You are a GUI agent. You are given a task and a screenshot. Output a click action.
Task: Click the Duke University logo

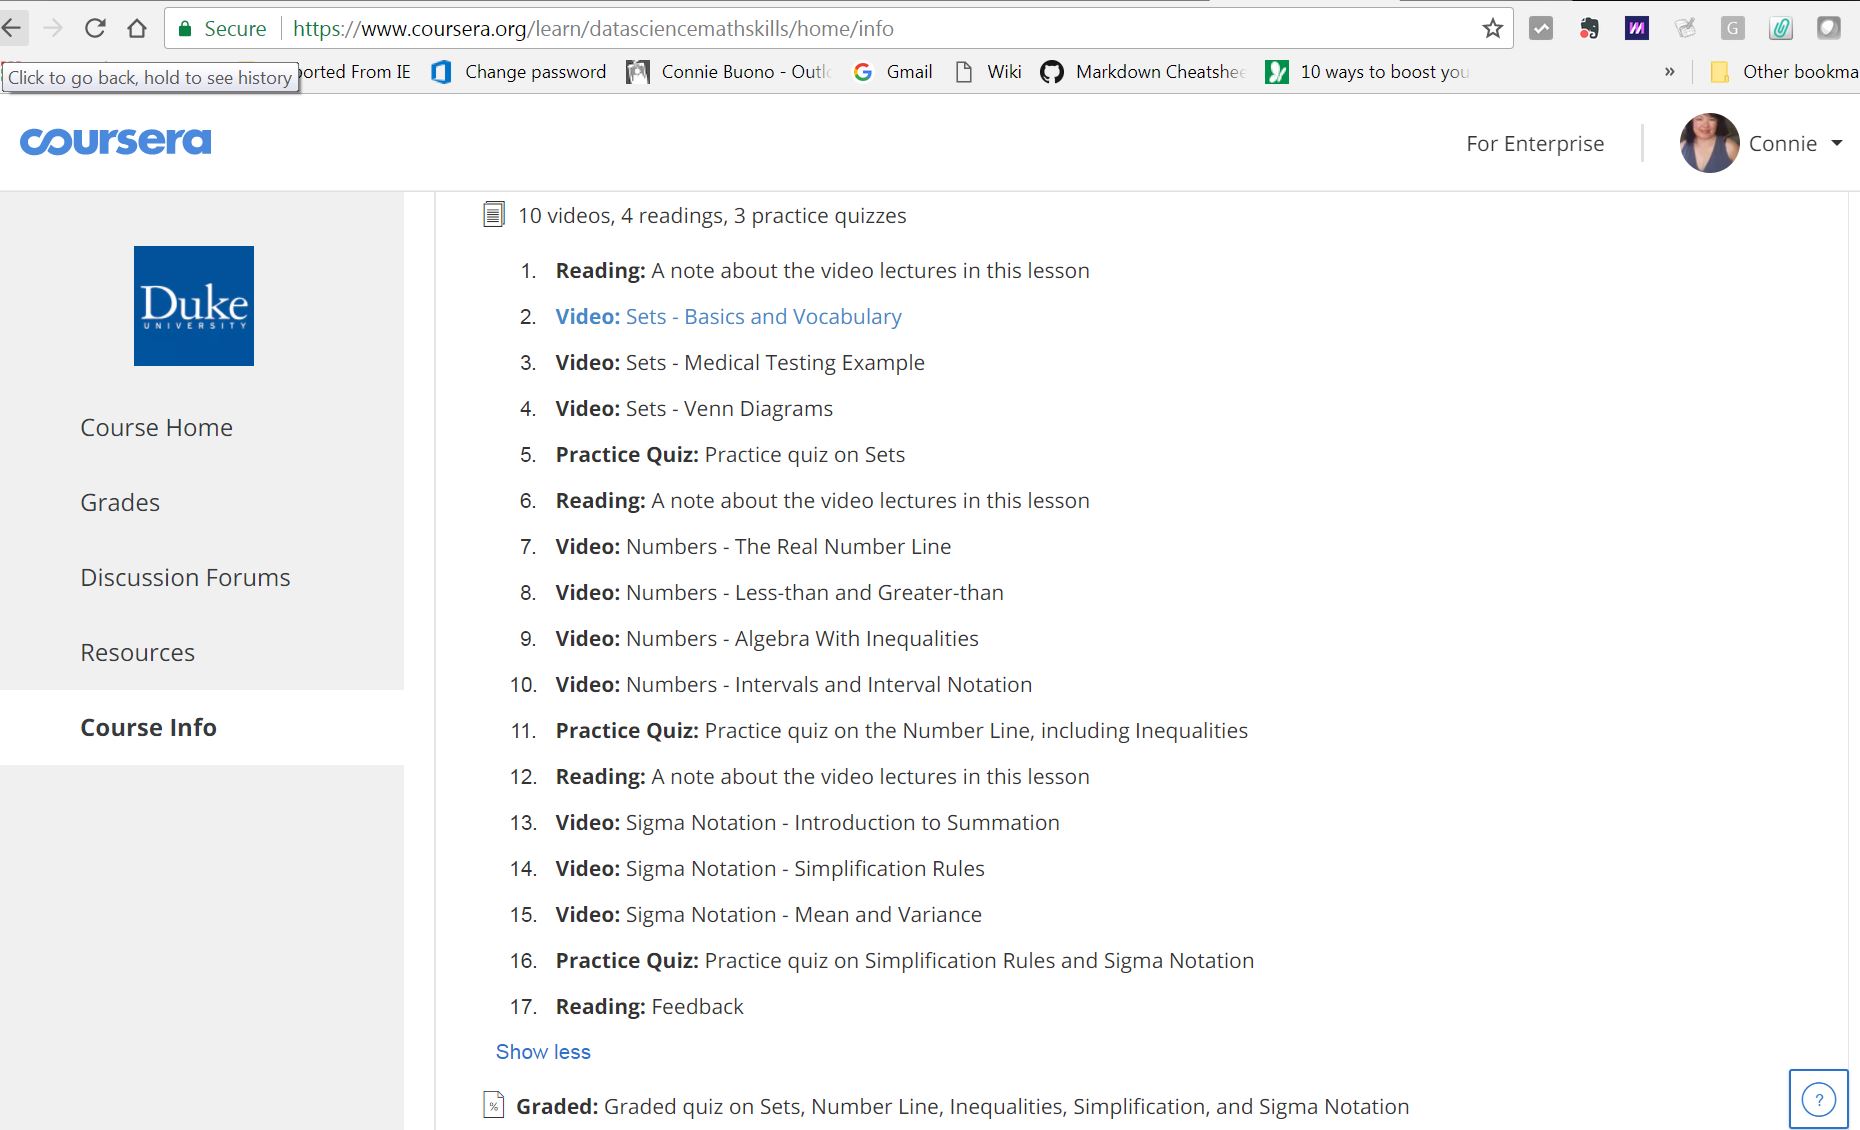pos(194,306)
